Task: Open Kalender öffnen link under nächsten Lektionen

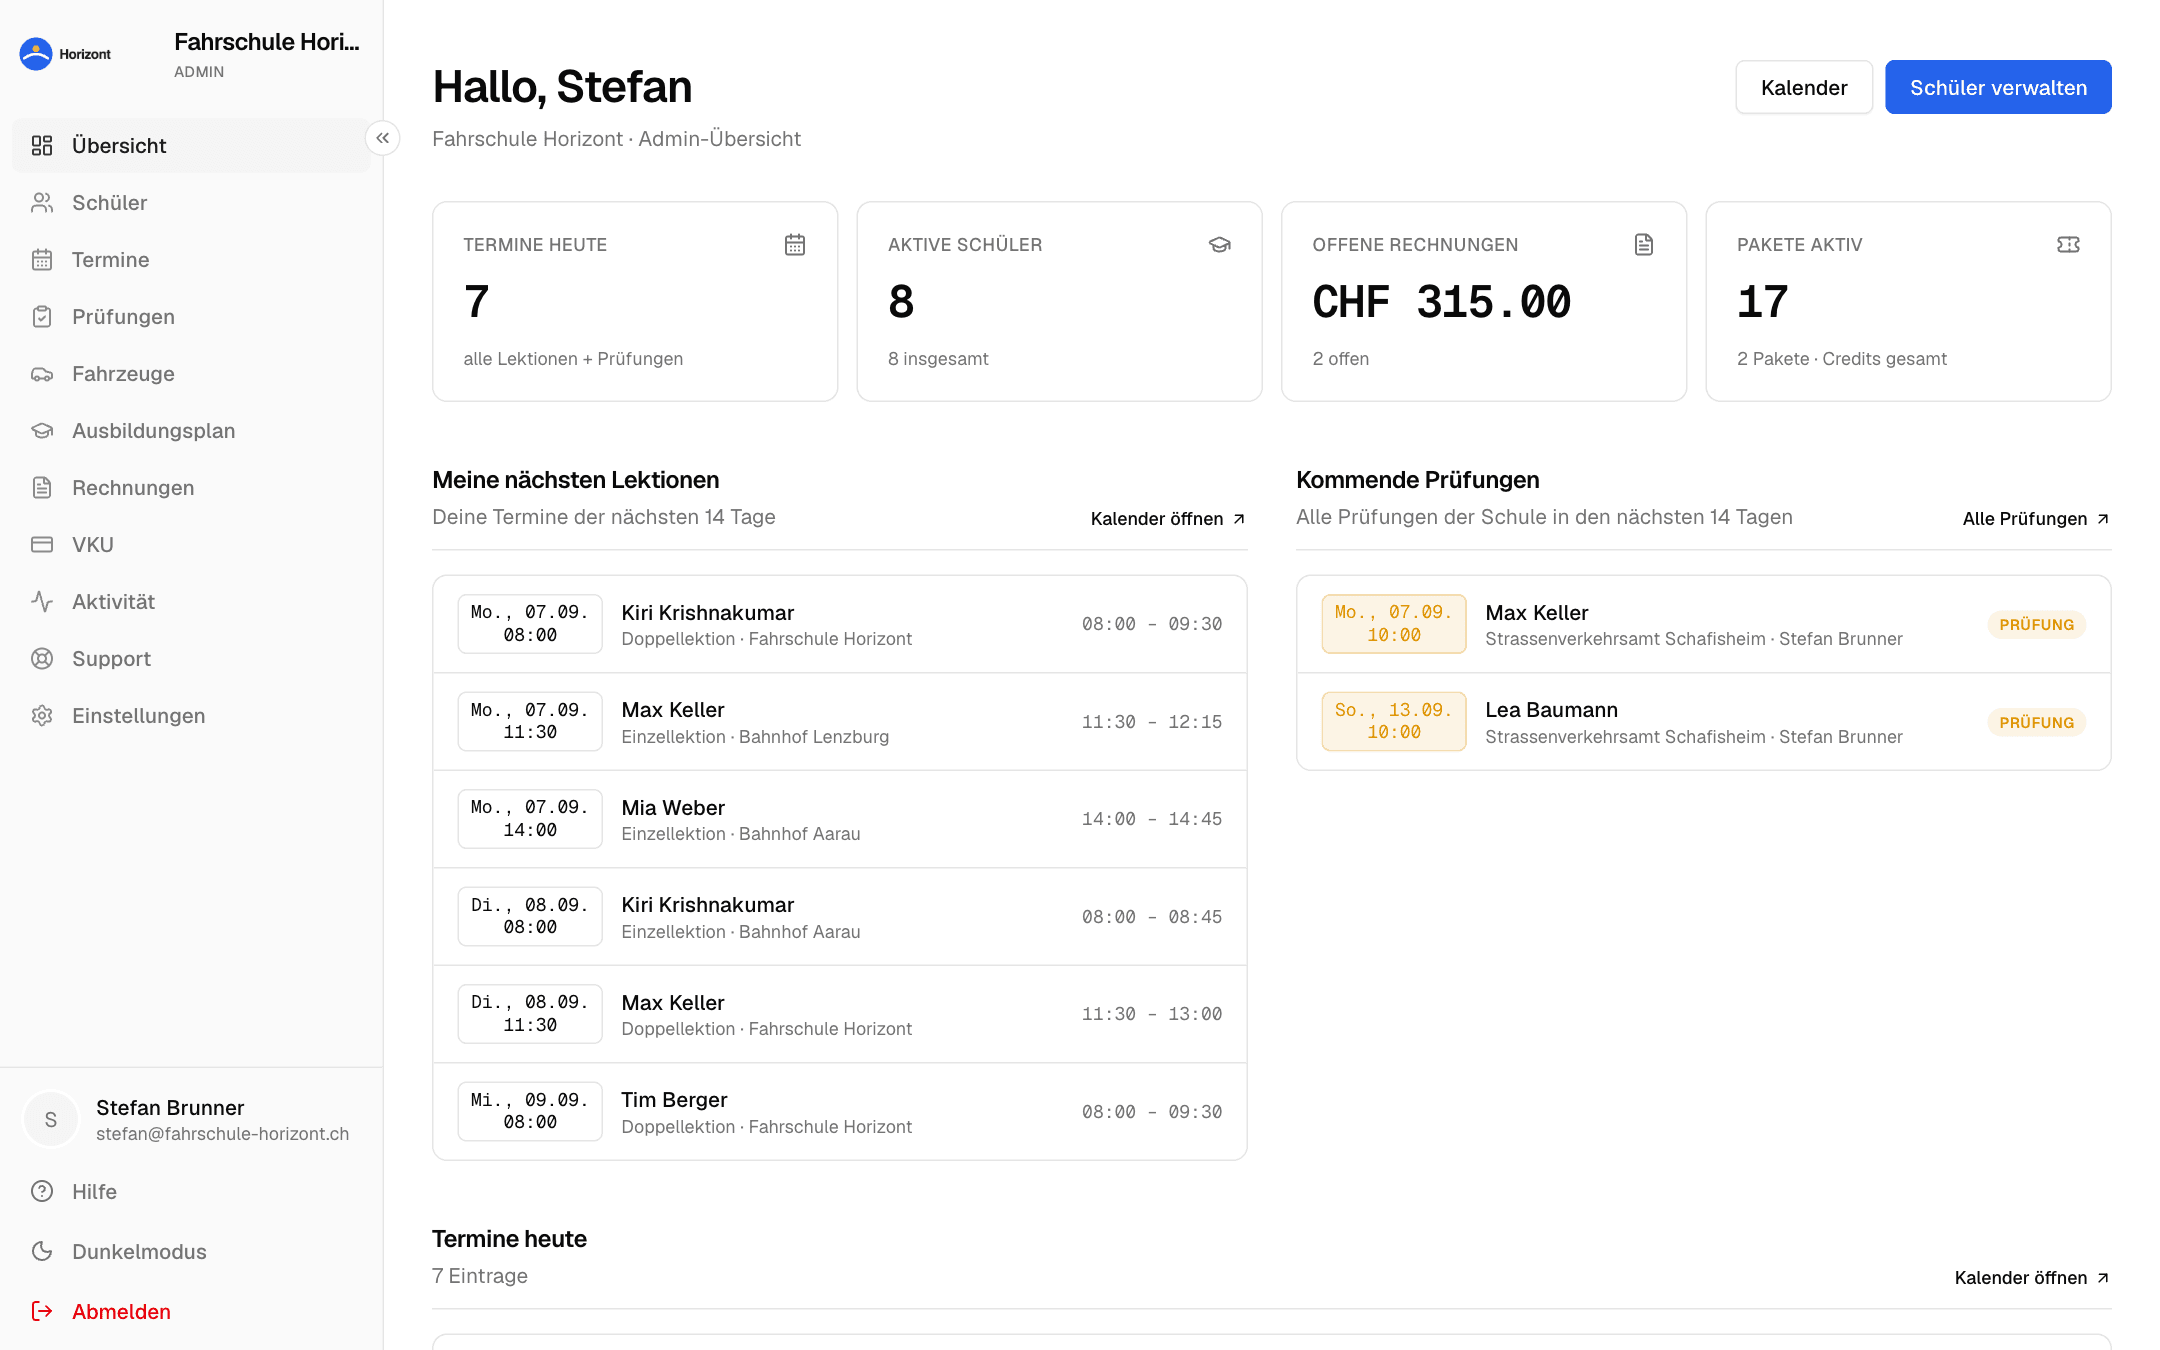Action: click(x=1168, y=519)
